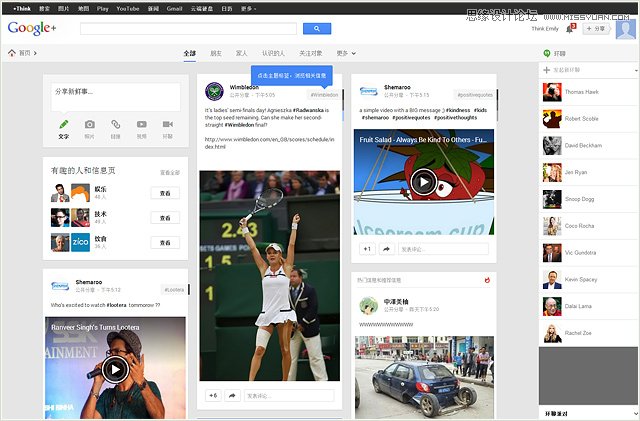Expand the More dropdown in the black bar
The image size is (640, 421).
pos(249,8)
